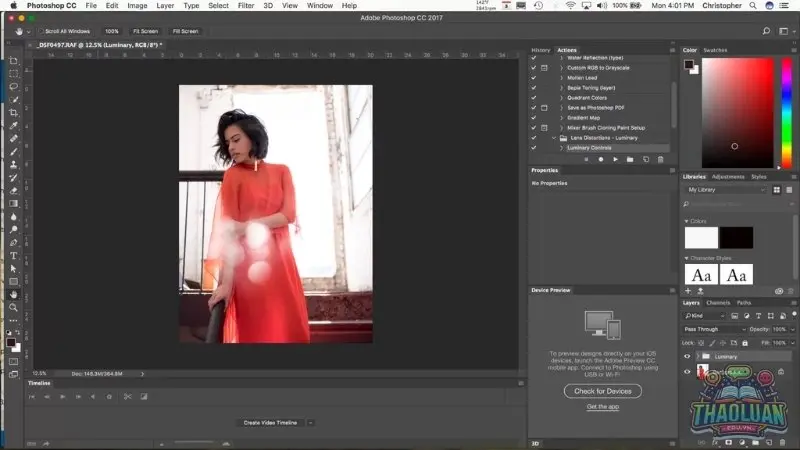
Task: Create new action set folder icon
Action: (x=630, y=160)
